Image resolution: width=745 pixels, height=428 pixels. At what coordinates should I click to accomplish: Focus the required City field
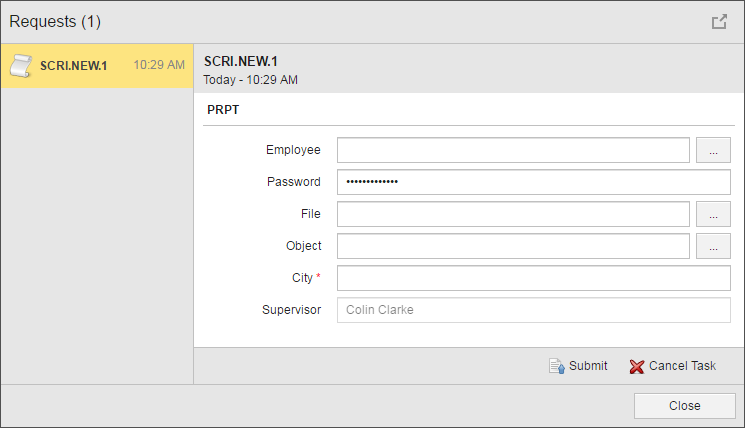click(533, 278)
